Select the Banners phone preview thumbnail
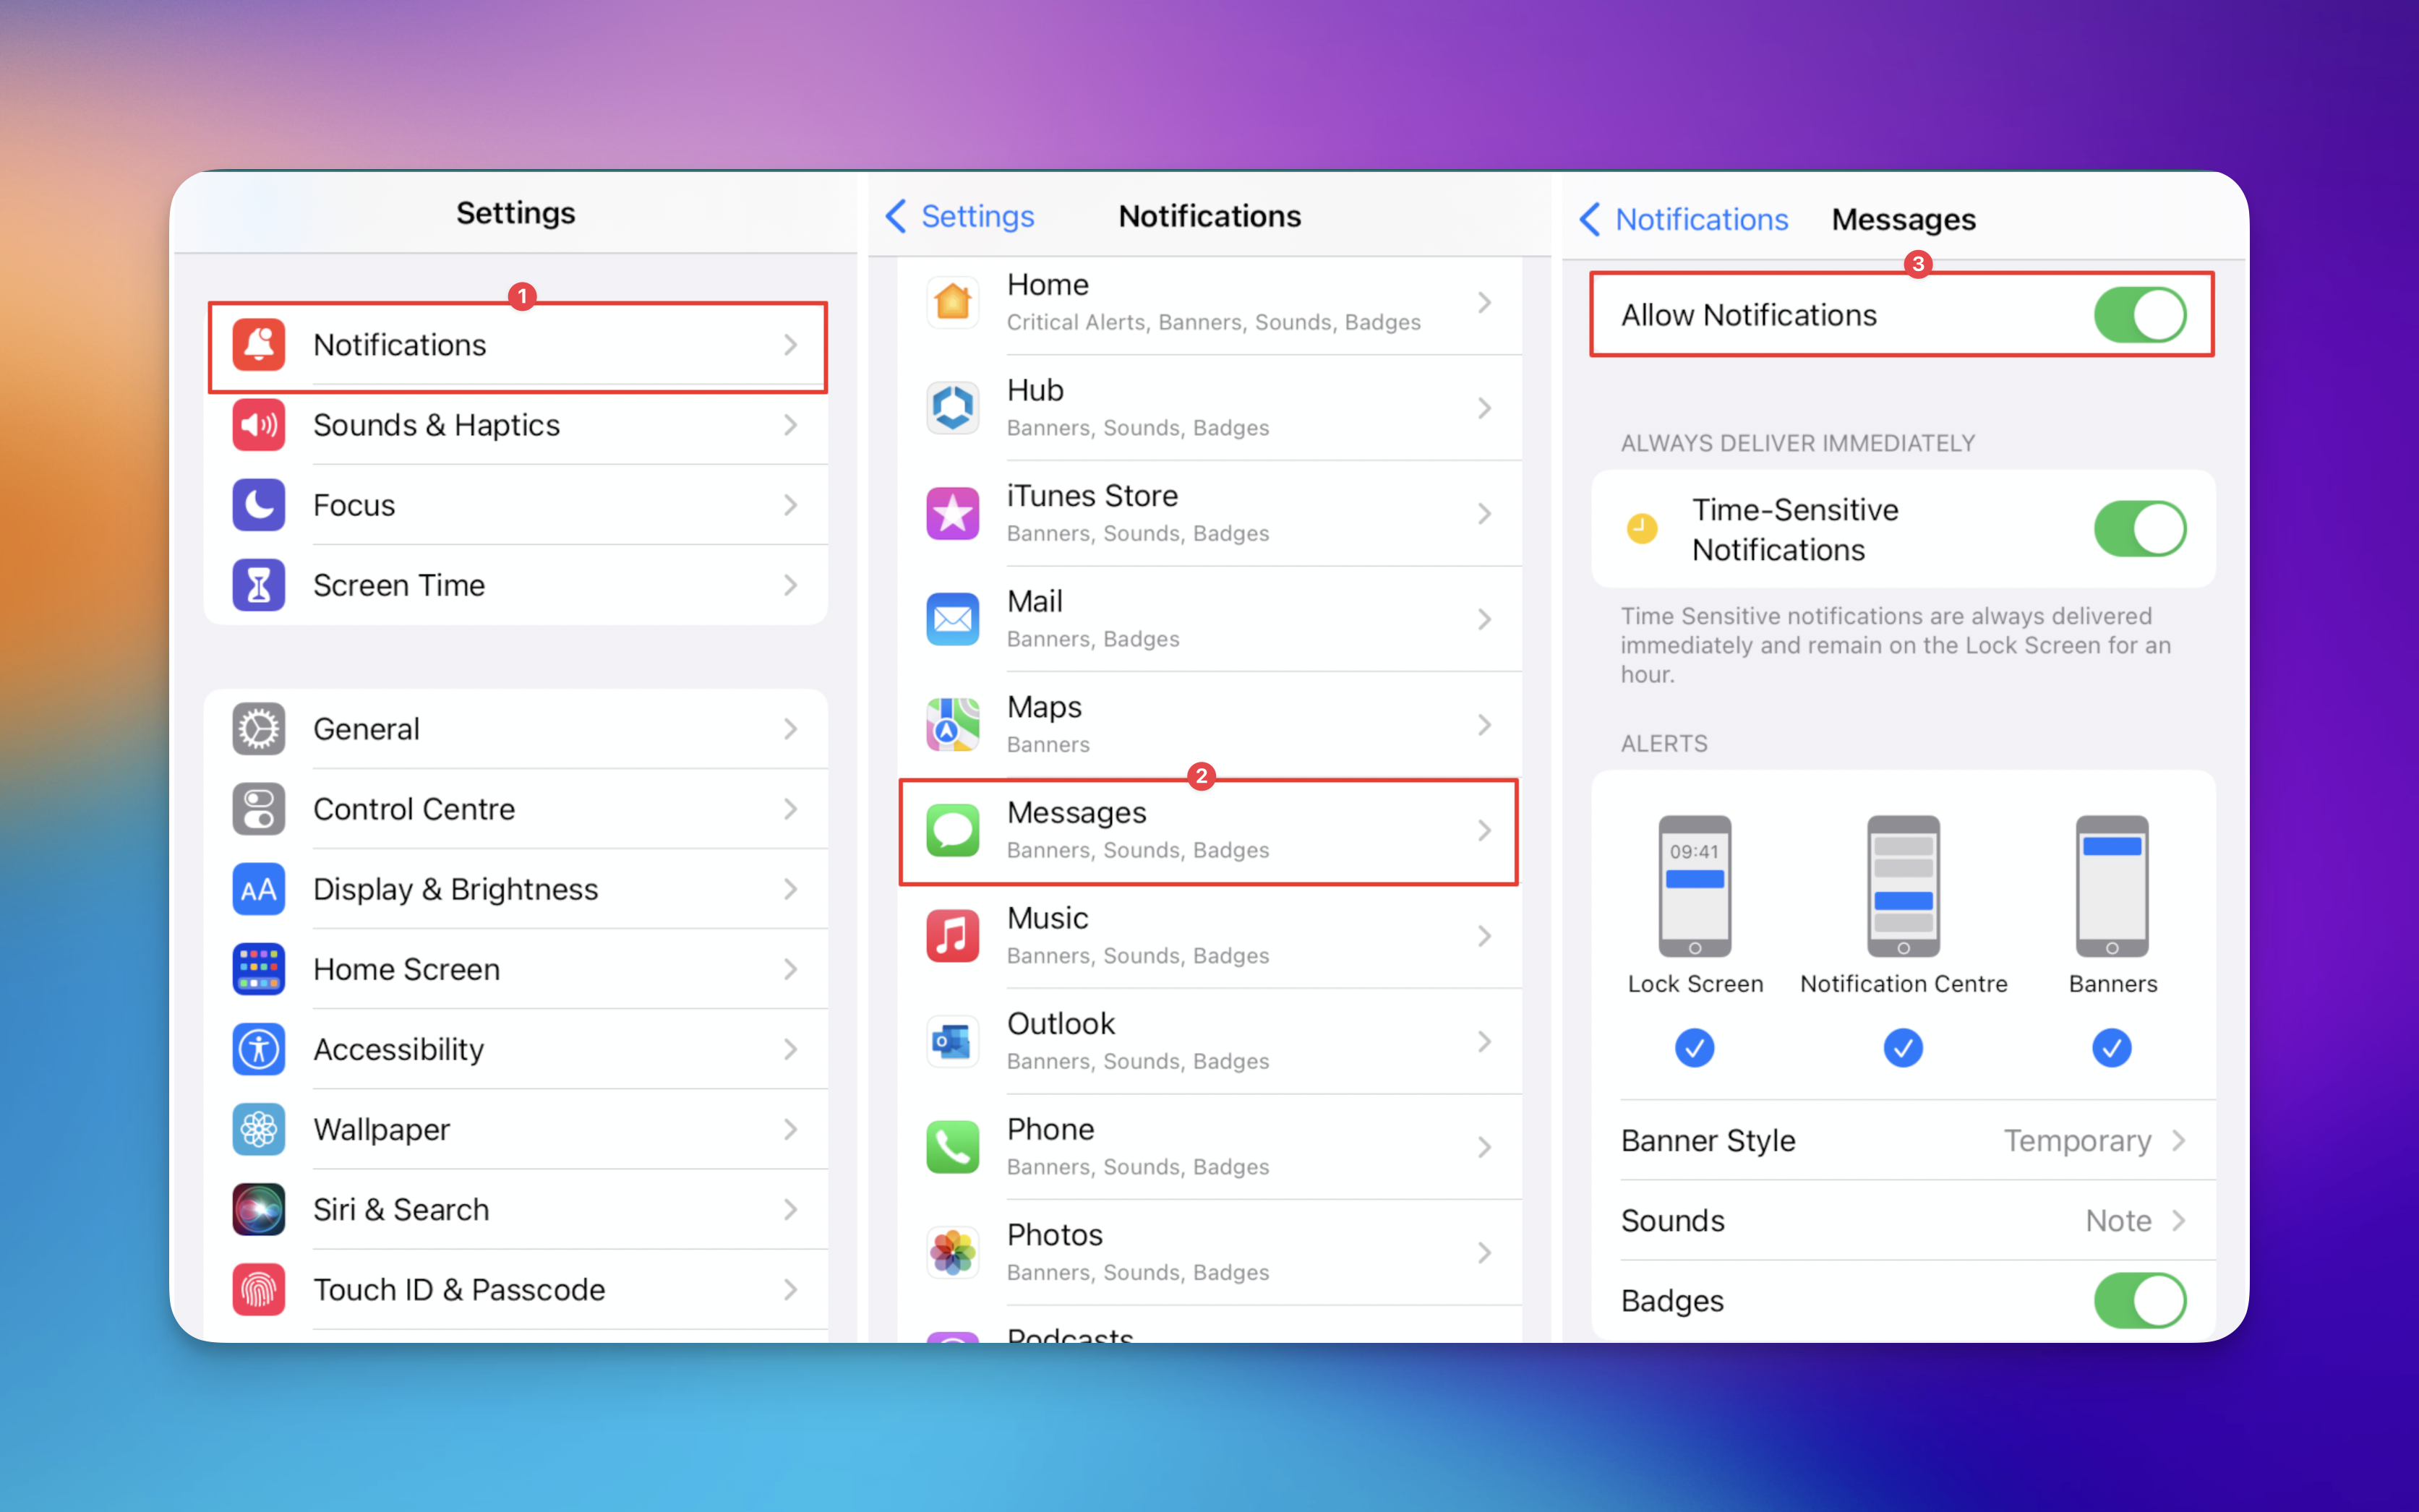 (x=2111, y=886)
